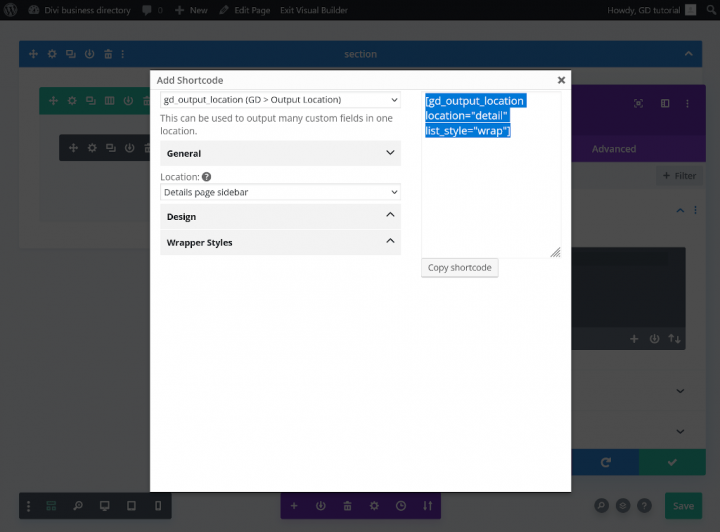The image size is (720, 532).
Task: Click the blue section move icon
Action: tap(32, 54)
